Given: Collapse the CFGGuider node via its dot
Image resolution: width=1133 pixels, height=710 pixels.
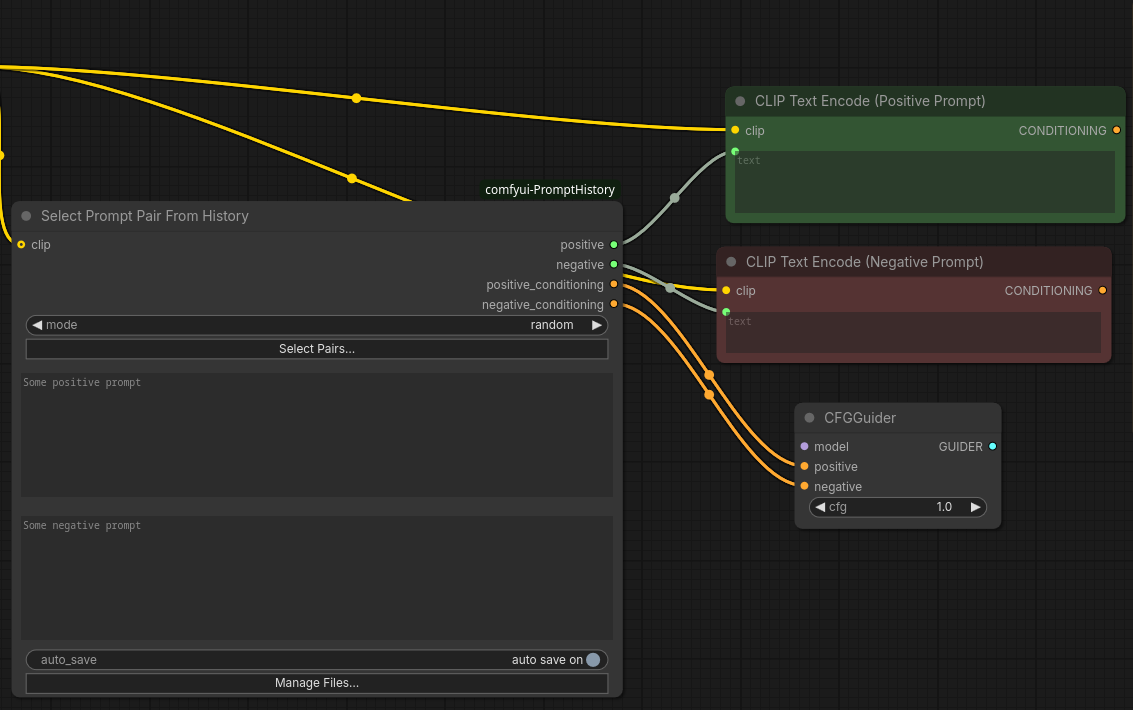Looking at the screenshot, I should coord(809,417).
